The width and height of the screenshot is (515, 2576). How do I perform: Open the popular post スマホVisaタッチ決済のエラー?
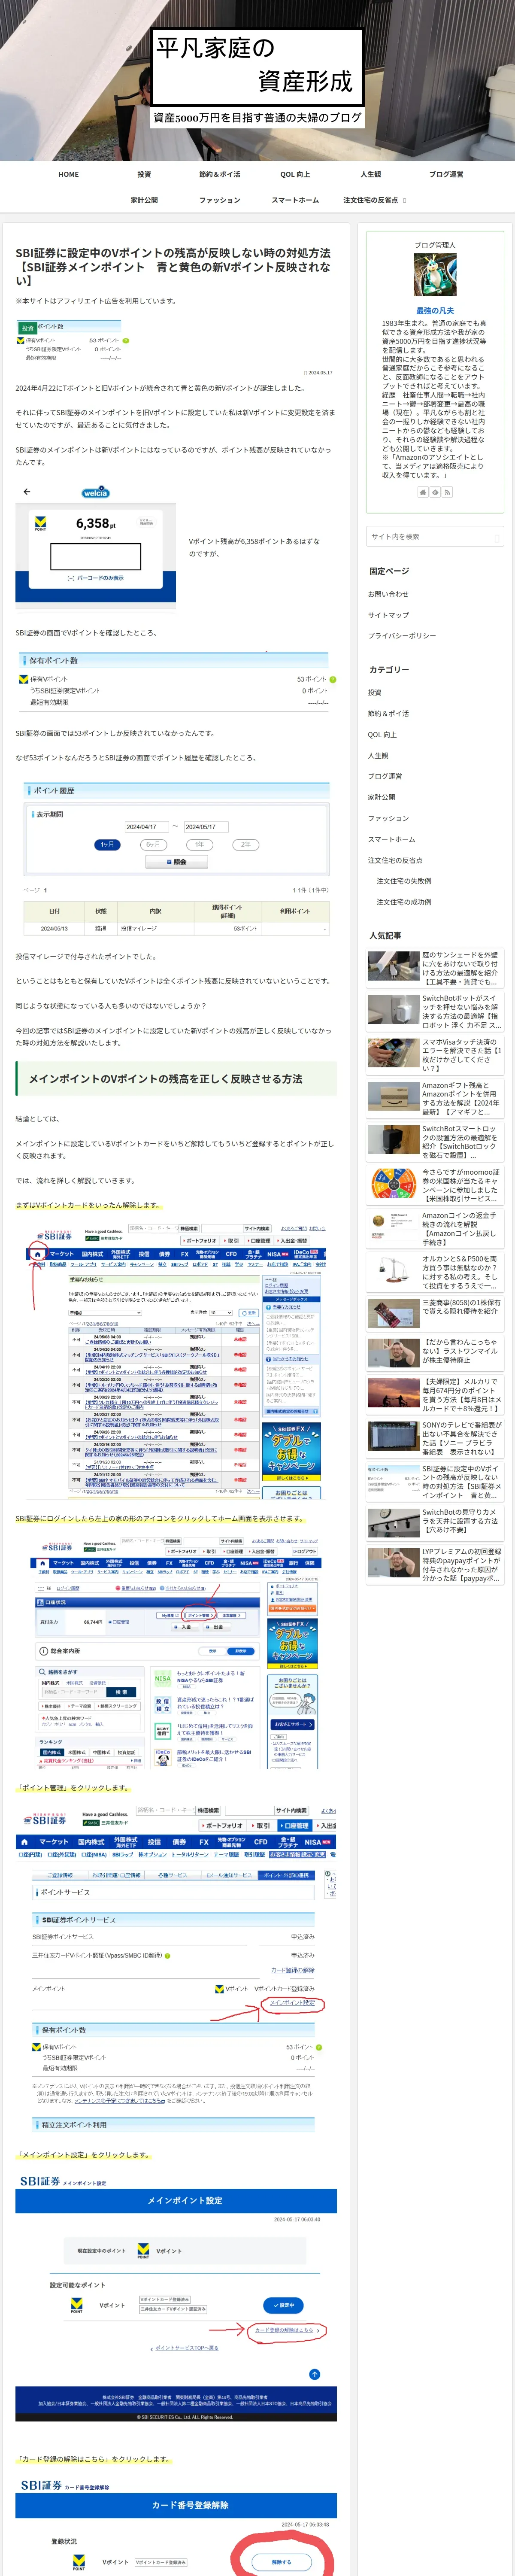click(435, 1054)
